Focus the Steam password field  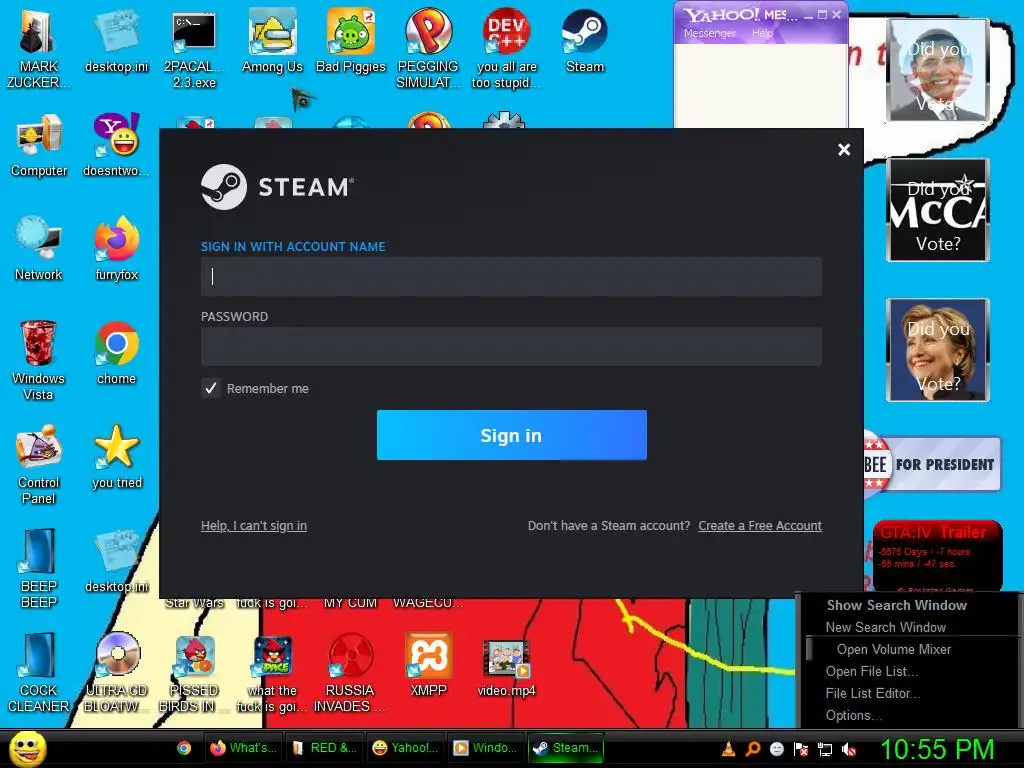[511, 346]
